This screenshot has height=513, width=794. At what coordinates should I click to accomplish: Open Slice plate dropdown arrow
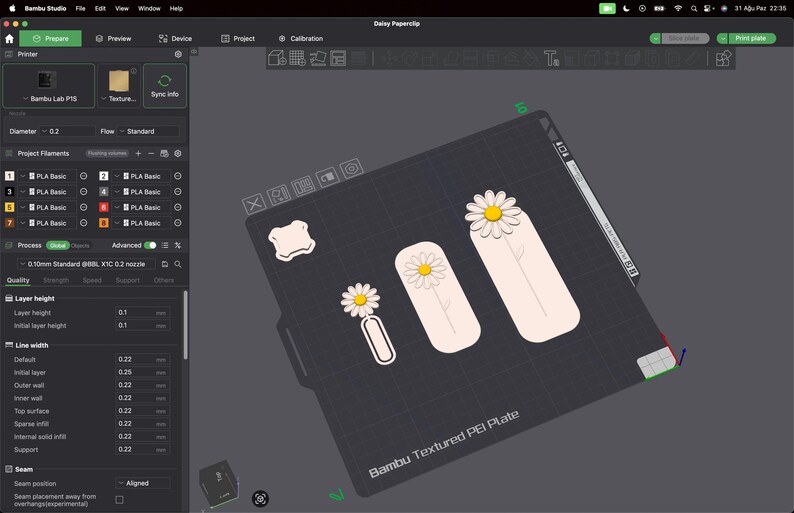(655, 38)
